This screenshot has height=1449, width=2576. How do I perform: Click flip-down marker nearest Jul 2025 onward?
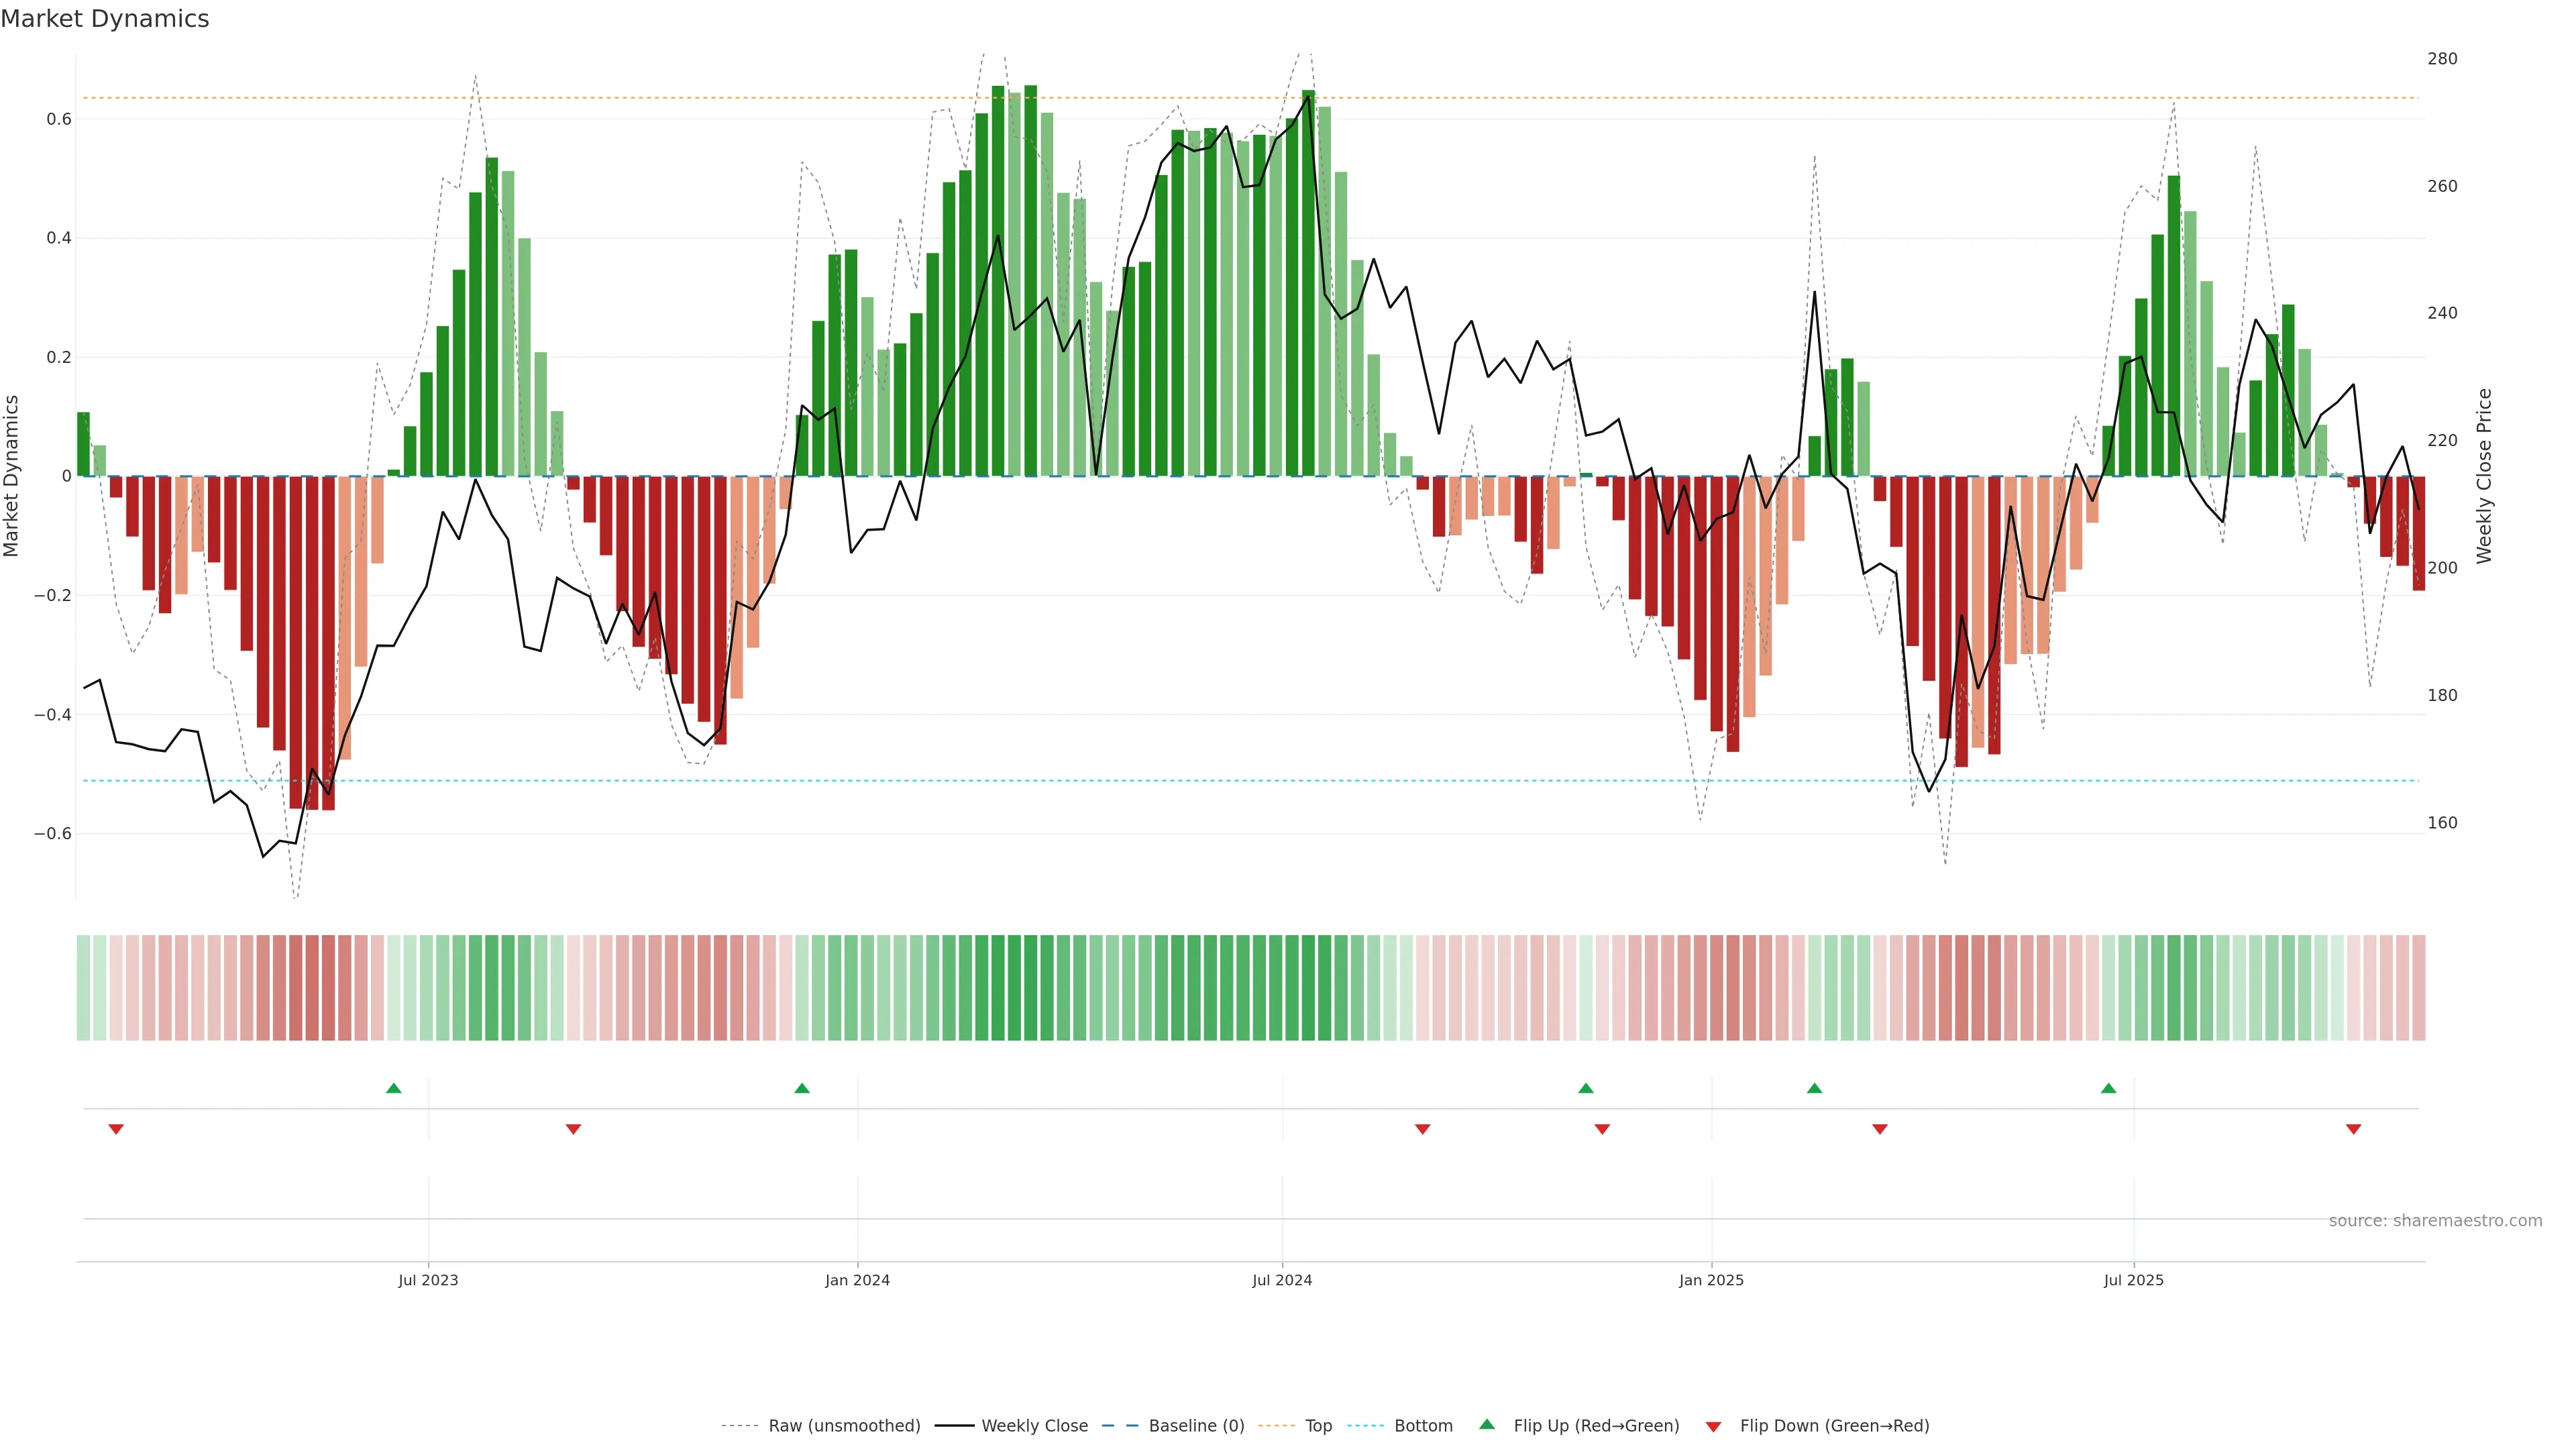2353,1129
